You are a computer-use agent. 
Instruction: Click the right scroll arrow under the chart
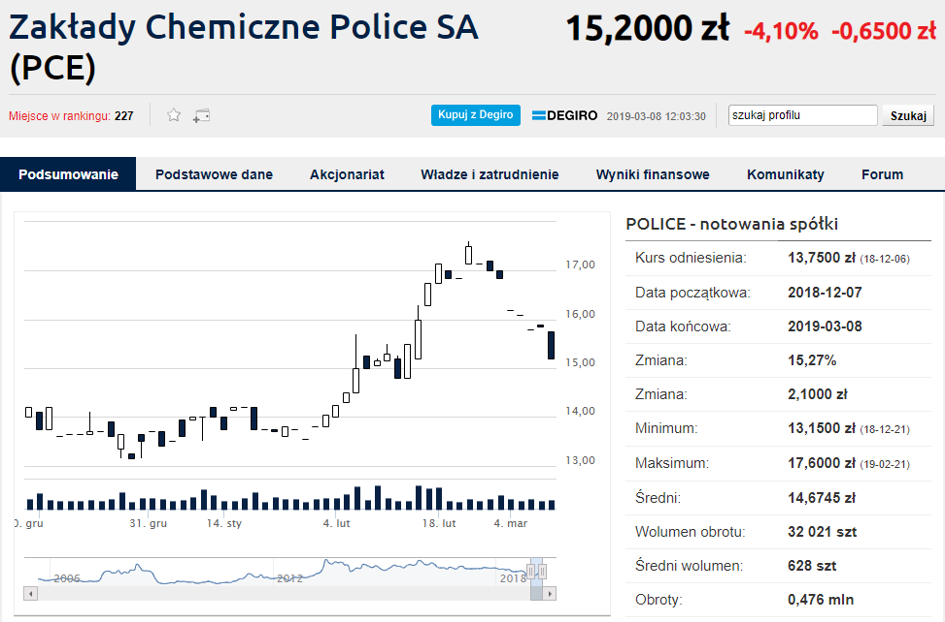pos(550,593)
